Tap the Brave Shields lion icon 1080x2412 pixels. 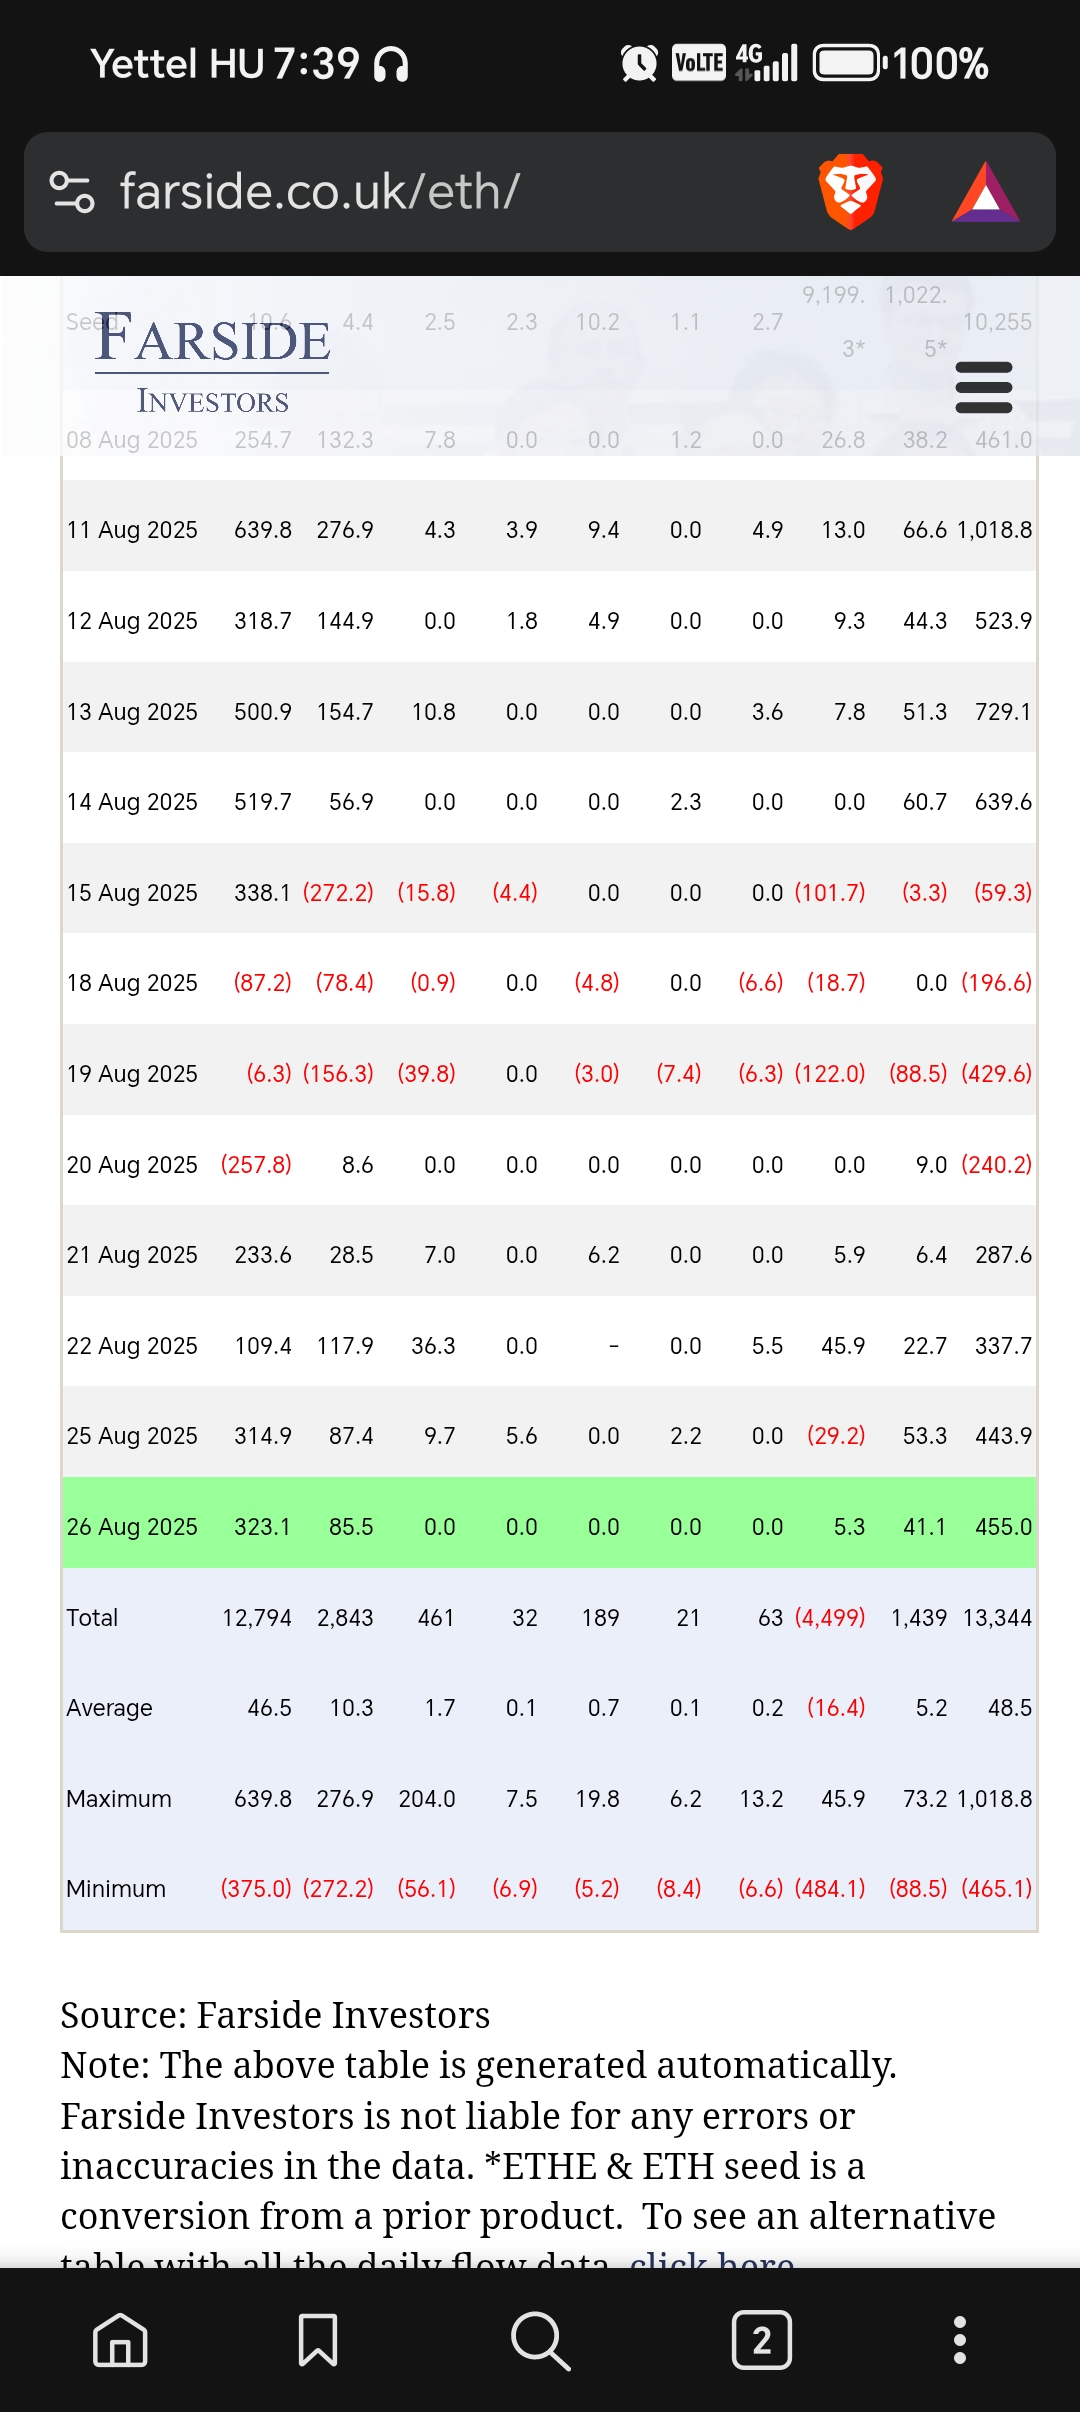pyautogui.click(x=850, y=191)
